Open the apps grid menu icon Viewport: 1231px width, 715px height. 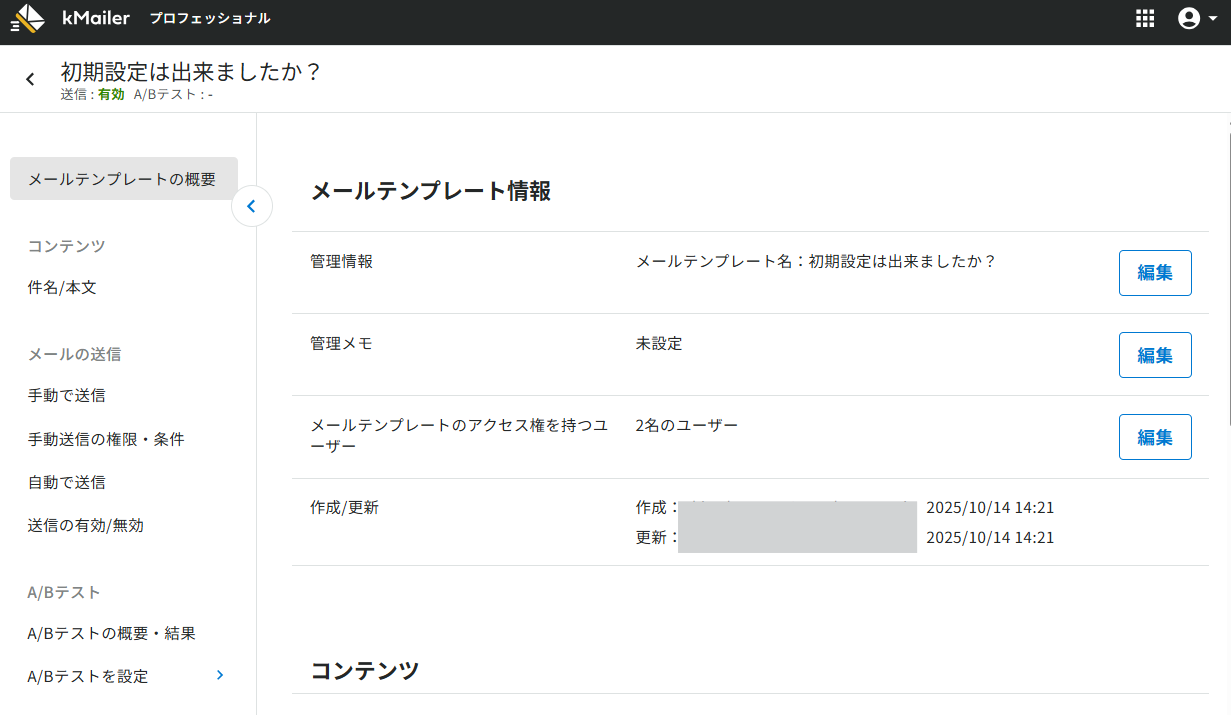[x=1145, y=19]
